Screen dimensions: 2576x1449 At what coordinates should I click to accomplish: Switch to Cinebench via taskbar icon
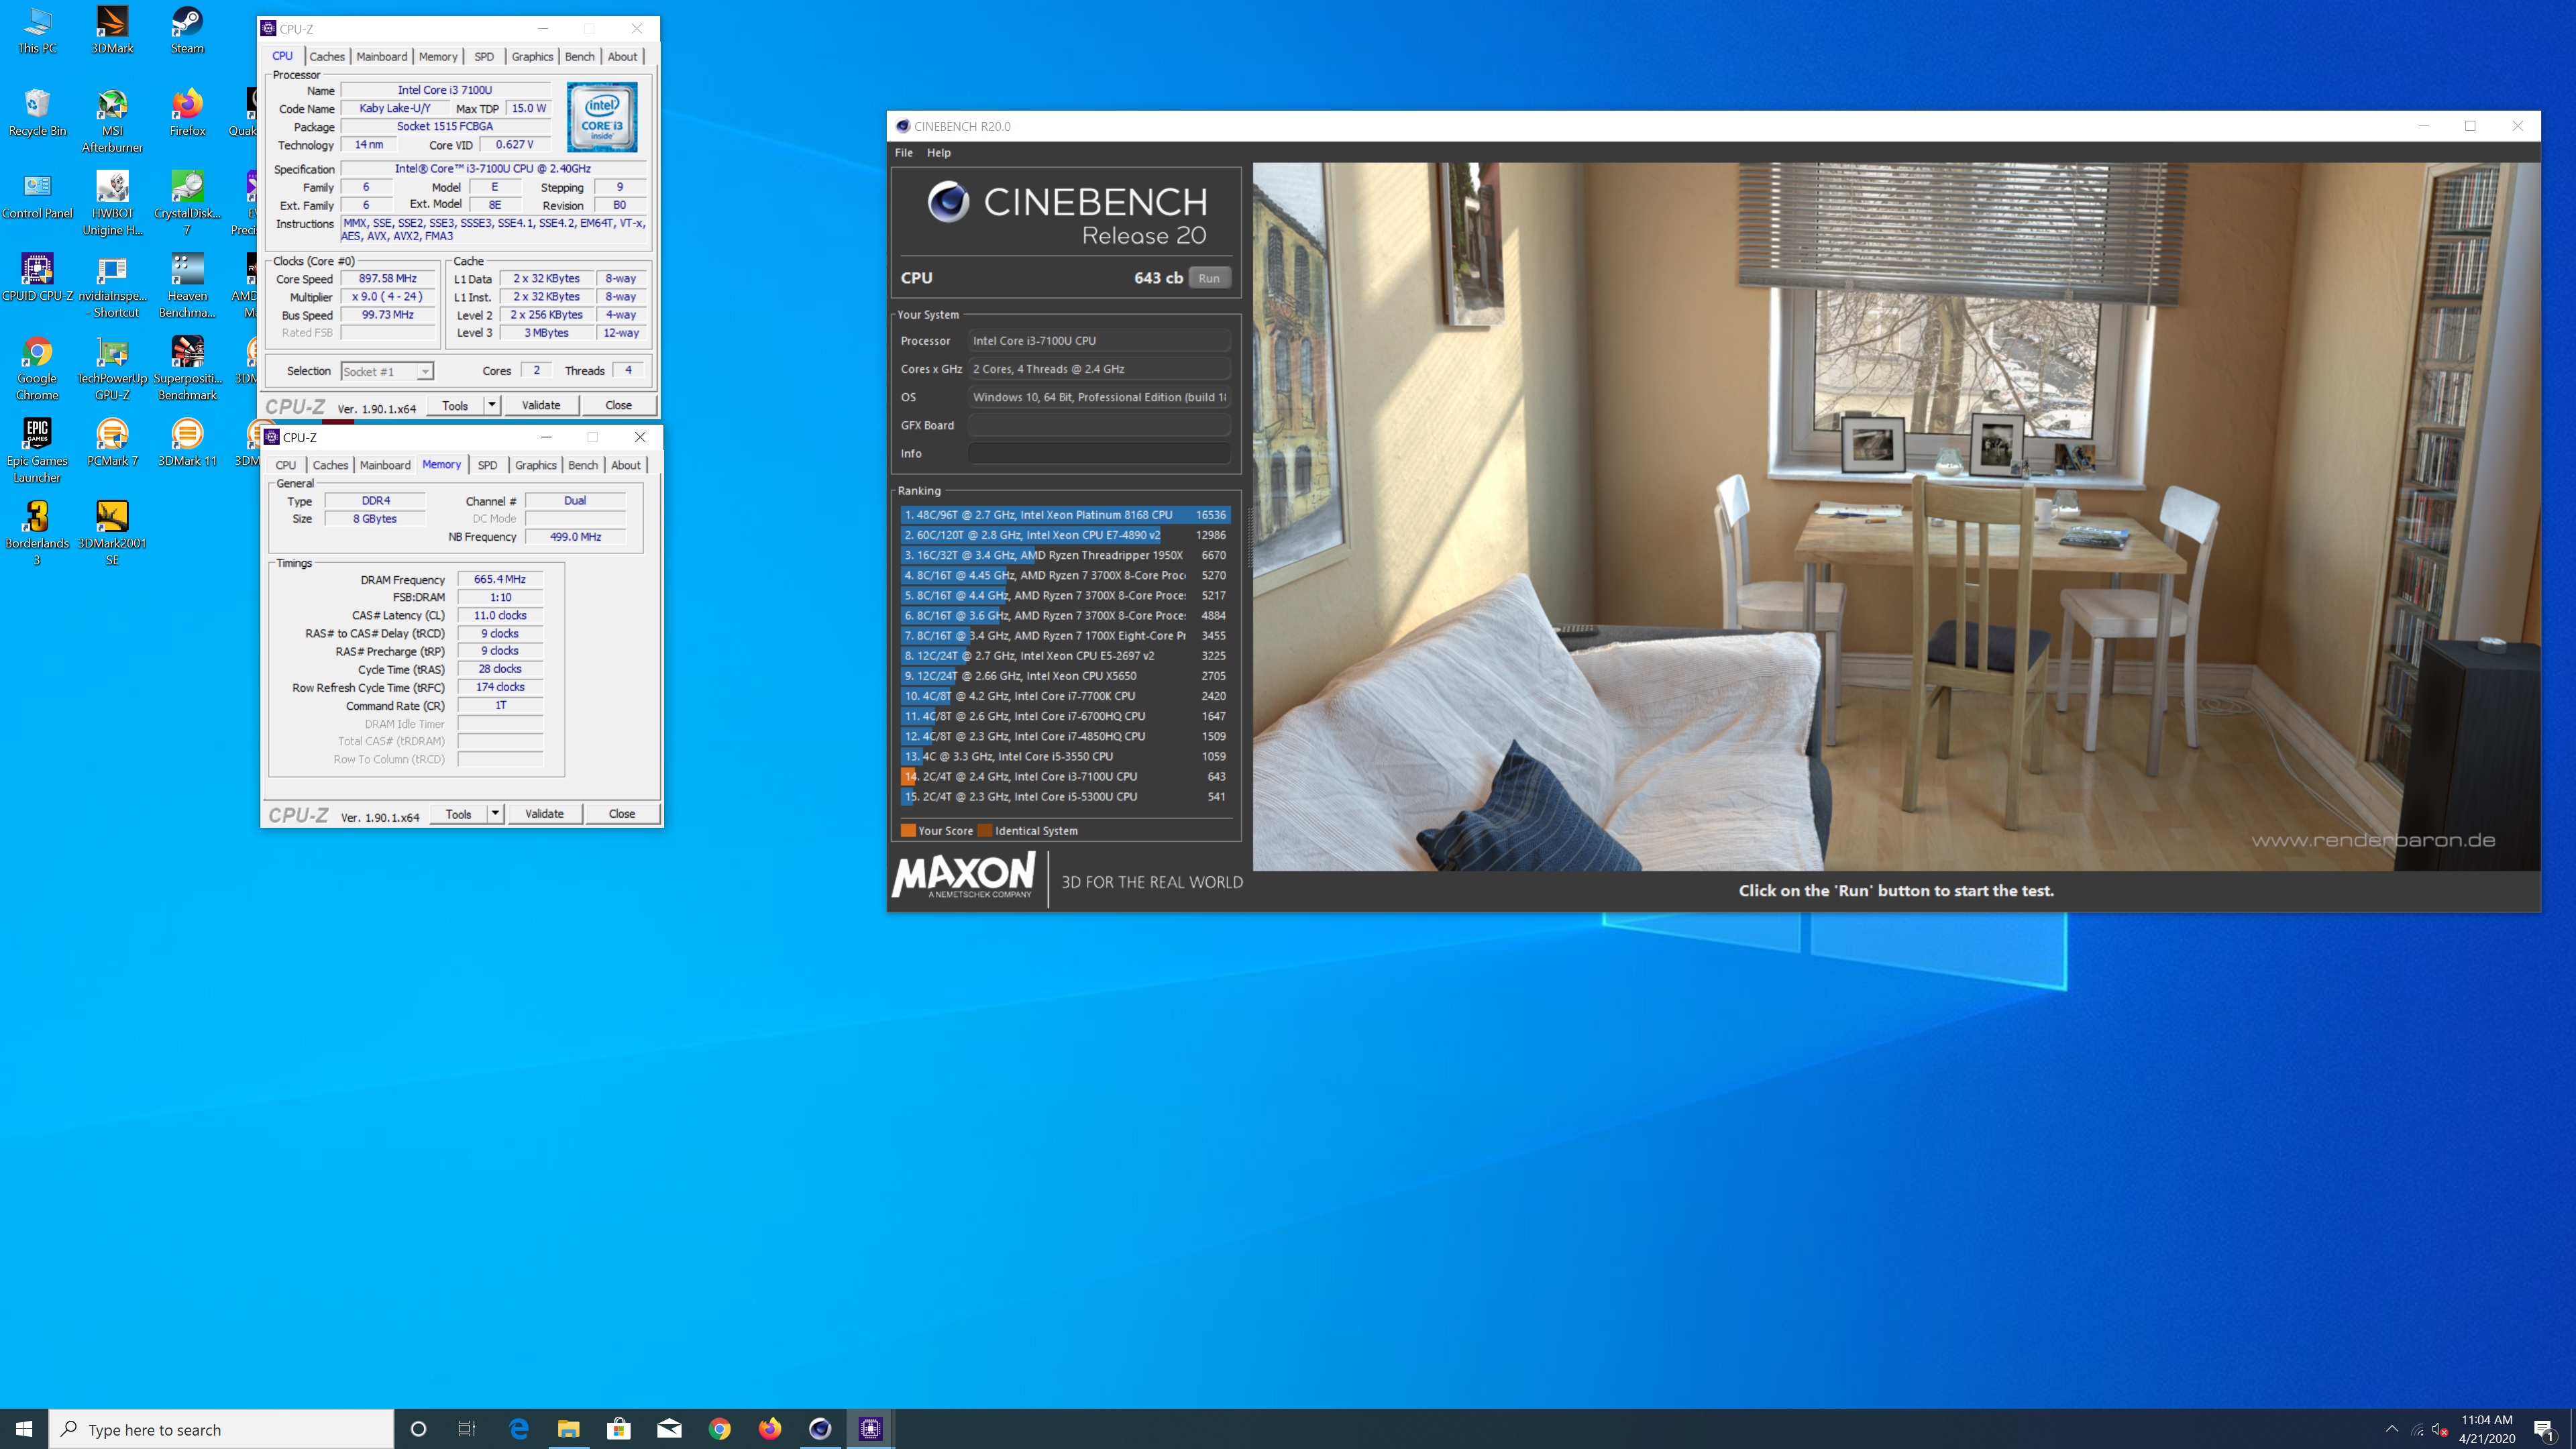[820, 1429]
